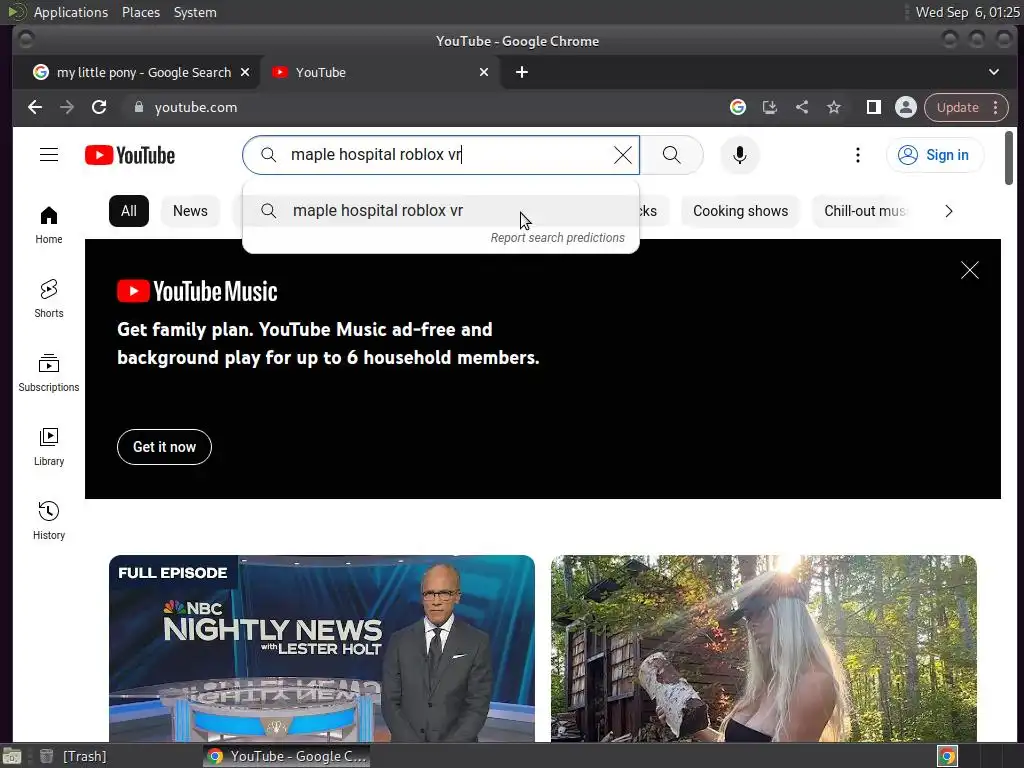Open YouTube settings three-dot menu

point(858,155)
